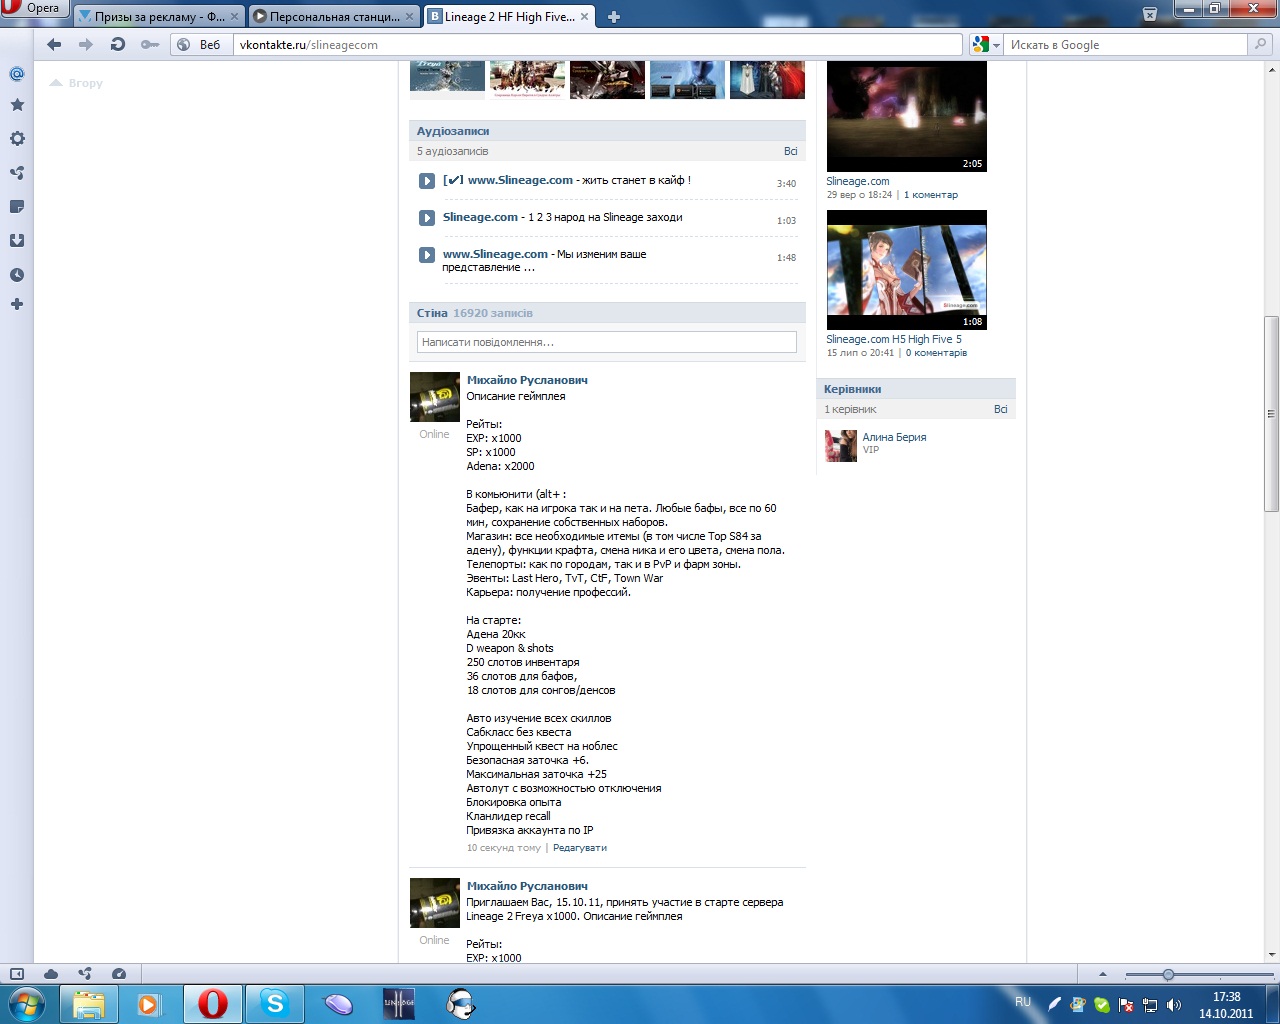Open Skype from the taskbar
The height and width of the screenshot is (1024, 1280).
point(274,1004)
